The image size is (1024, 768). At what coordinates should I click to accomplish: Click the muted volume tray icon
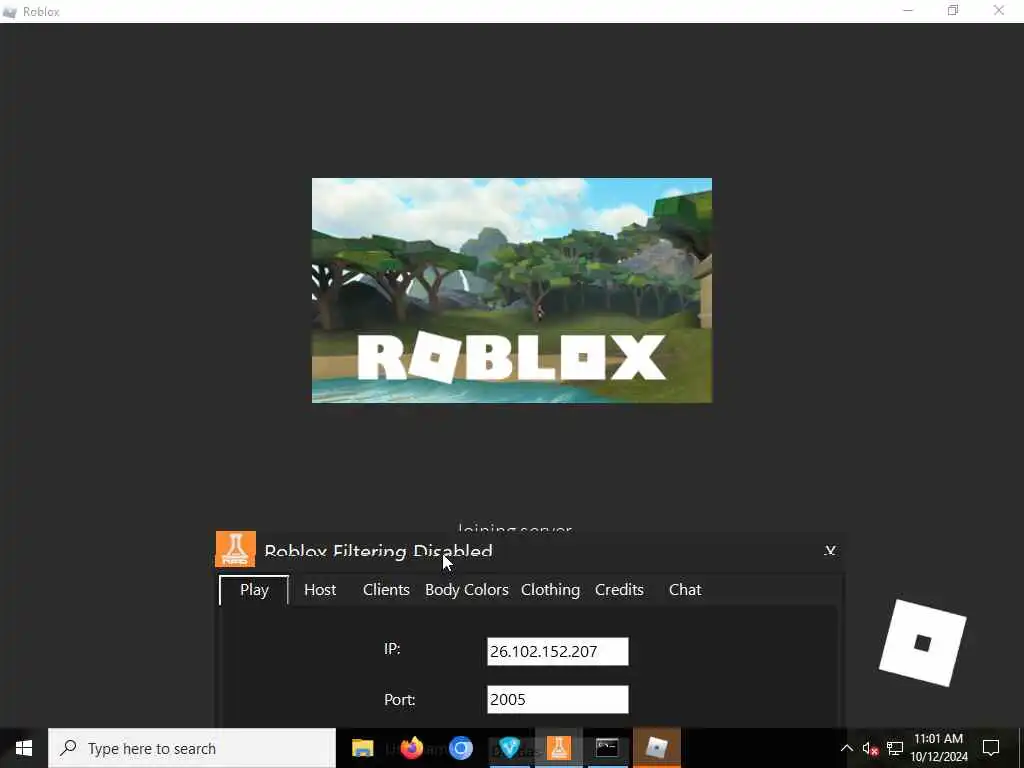click(870, 748)
